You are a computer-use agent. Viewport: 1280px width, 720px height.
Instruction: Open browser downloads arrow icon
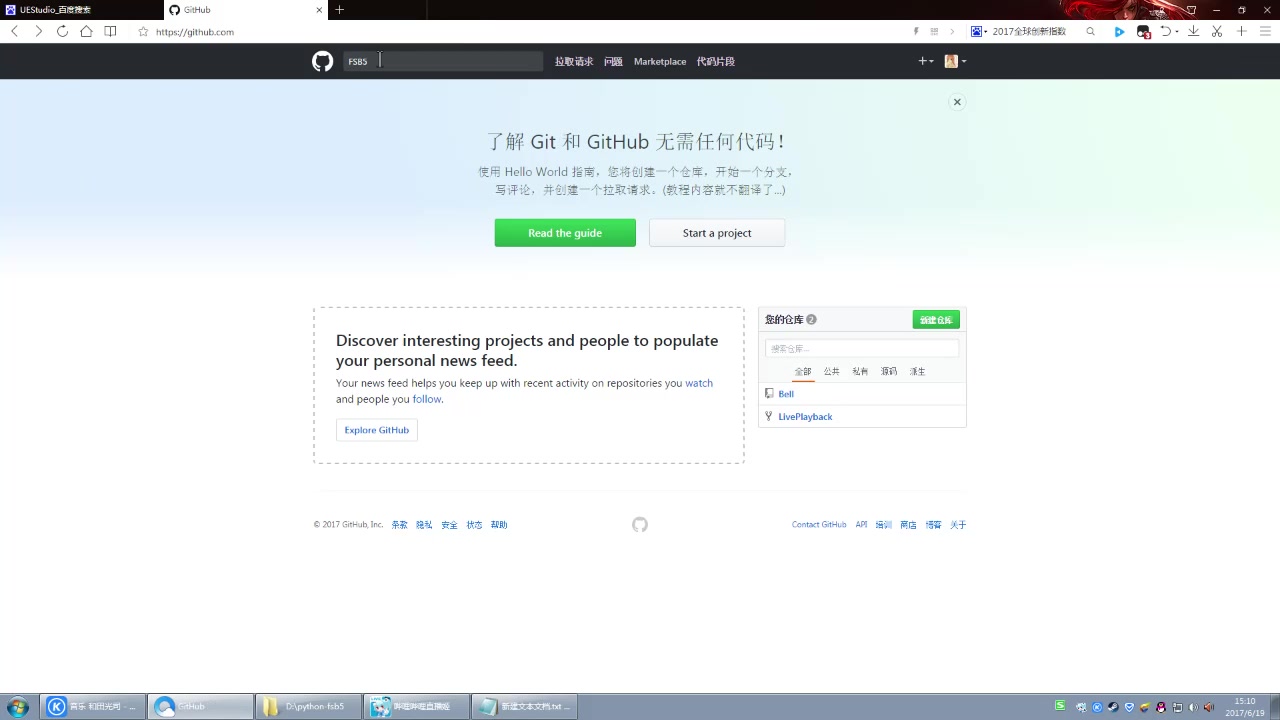click(x=1193, y=32)
